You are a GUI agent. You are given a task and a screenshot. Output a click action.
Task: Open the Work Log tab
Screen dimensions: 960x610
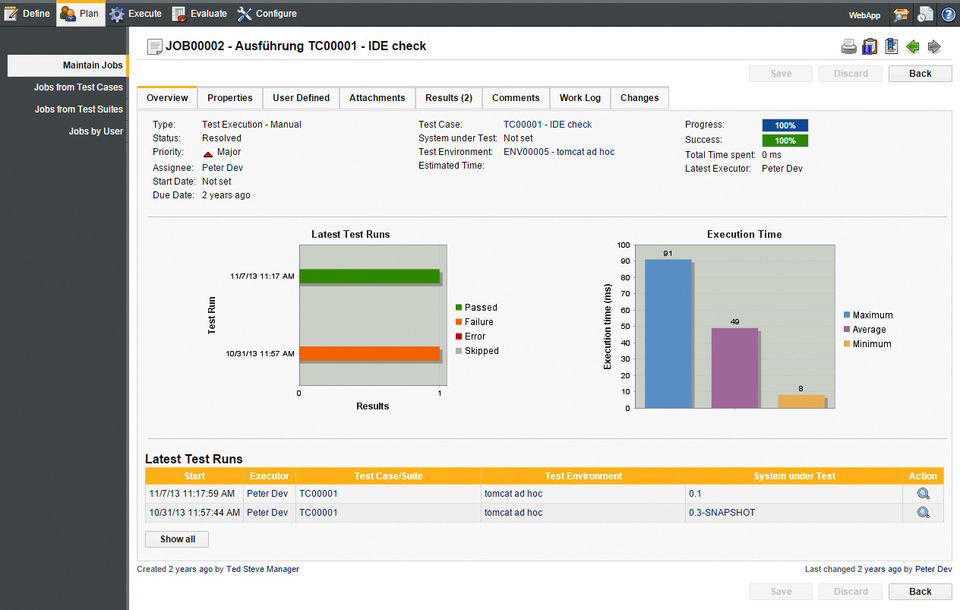pyautogui.click(x=580, y=98)
